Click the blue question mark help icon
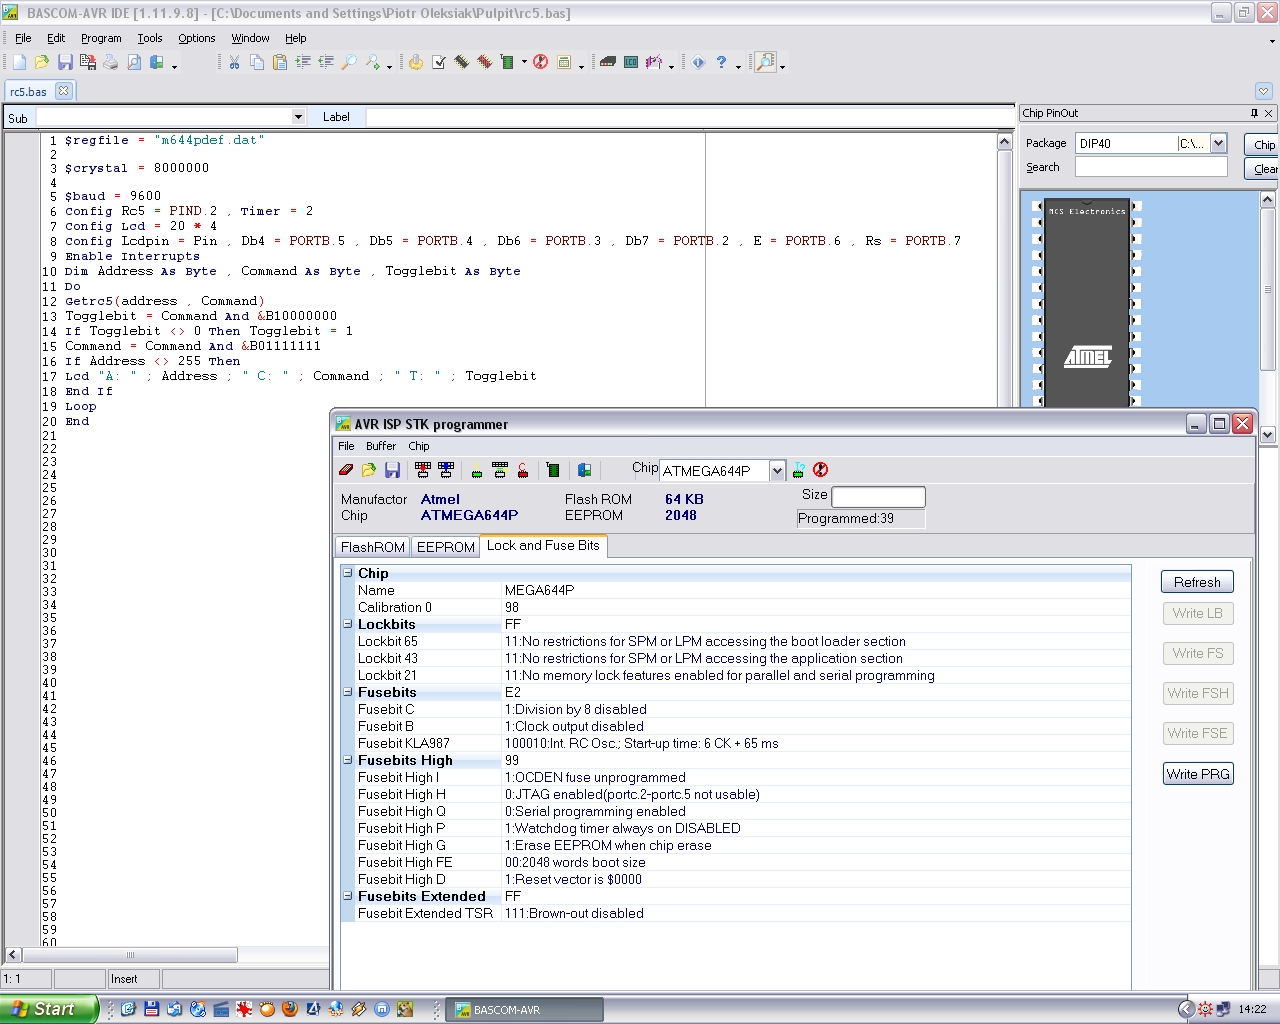The height and width of the screenshot is (1024, 1280). coord(721,62)
